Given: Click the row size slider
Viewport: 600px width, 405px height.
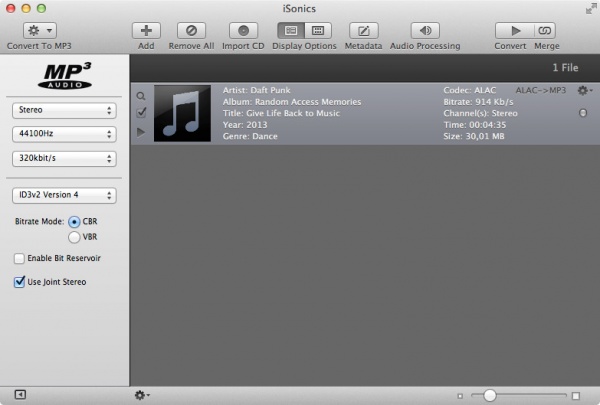Looking at the screenshot, I should click(x=518, y=395).
